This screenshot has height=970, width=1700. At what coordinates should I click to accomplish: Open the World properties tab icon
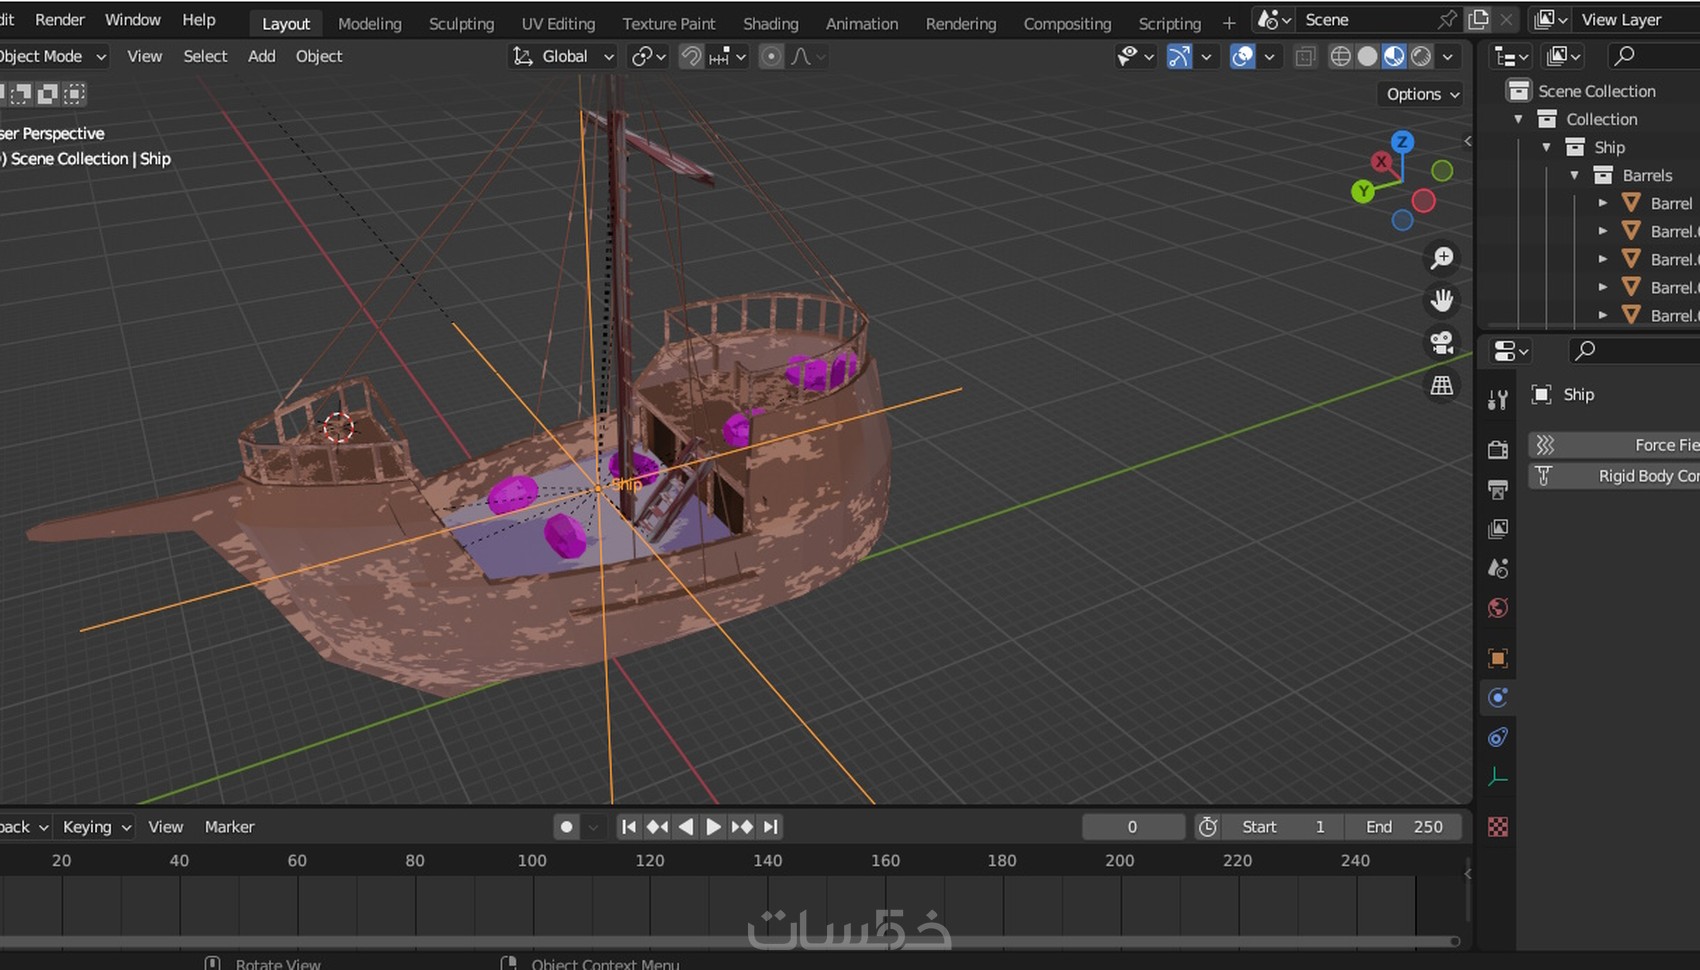click(1497, 608)
